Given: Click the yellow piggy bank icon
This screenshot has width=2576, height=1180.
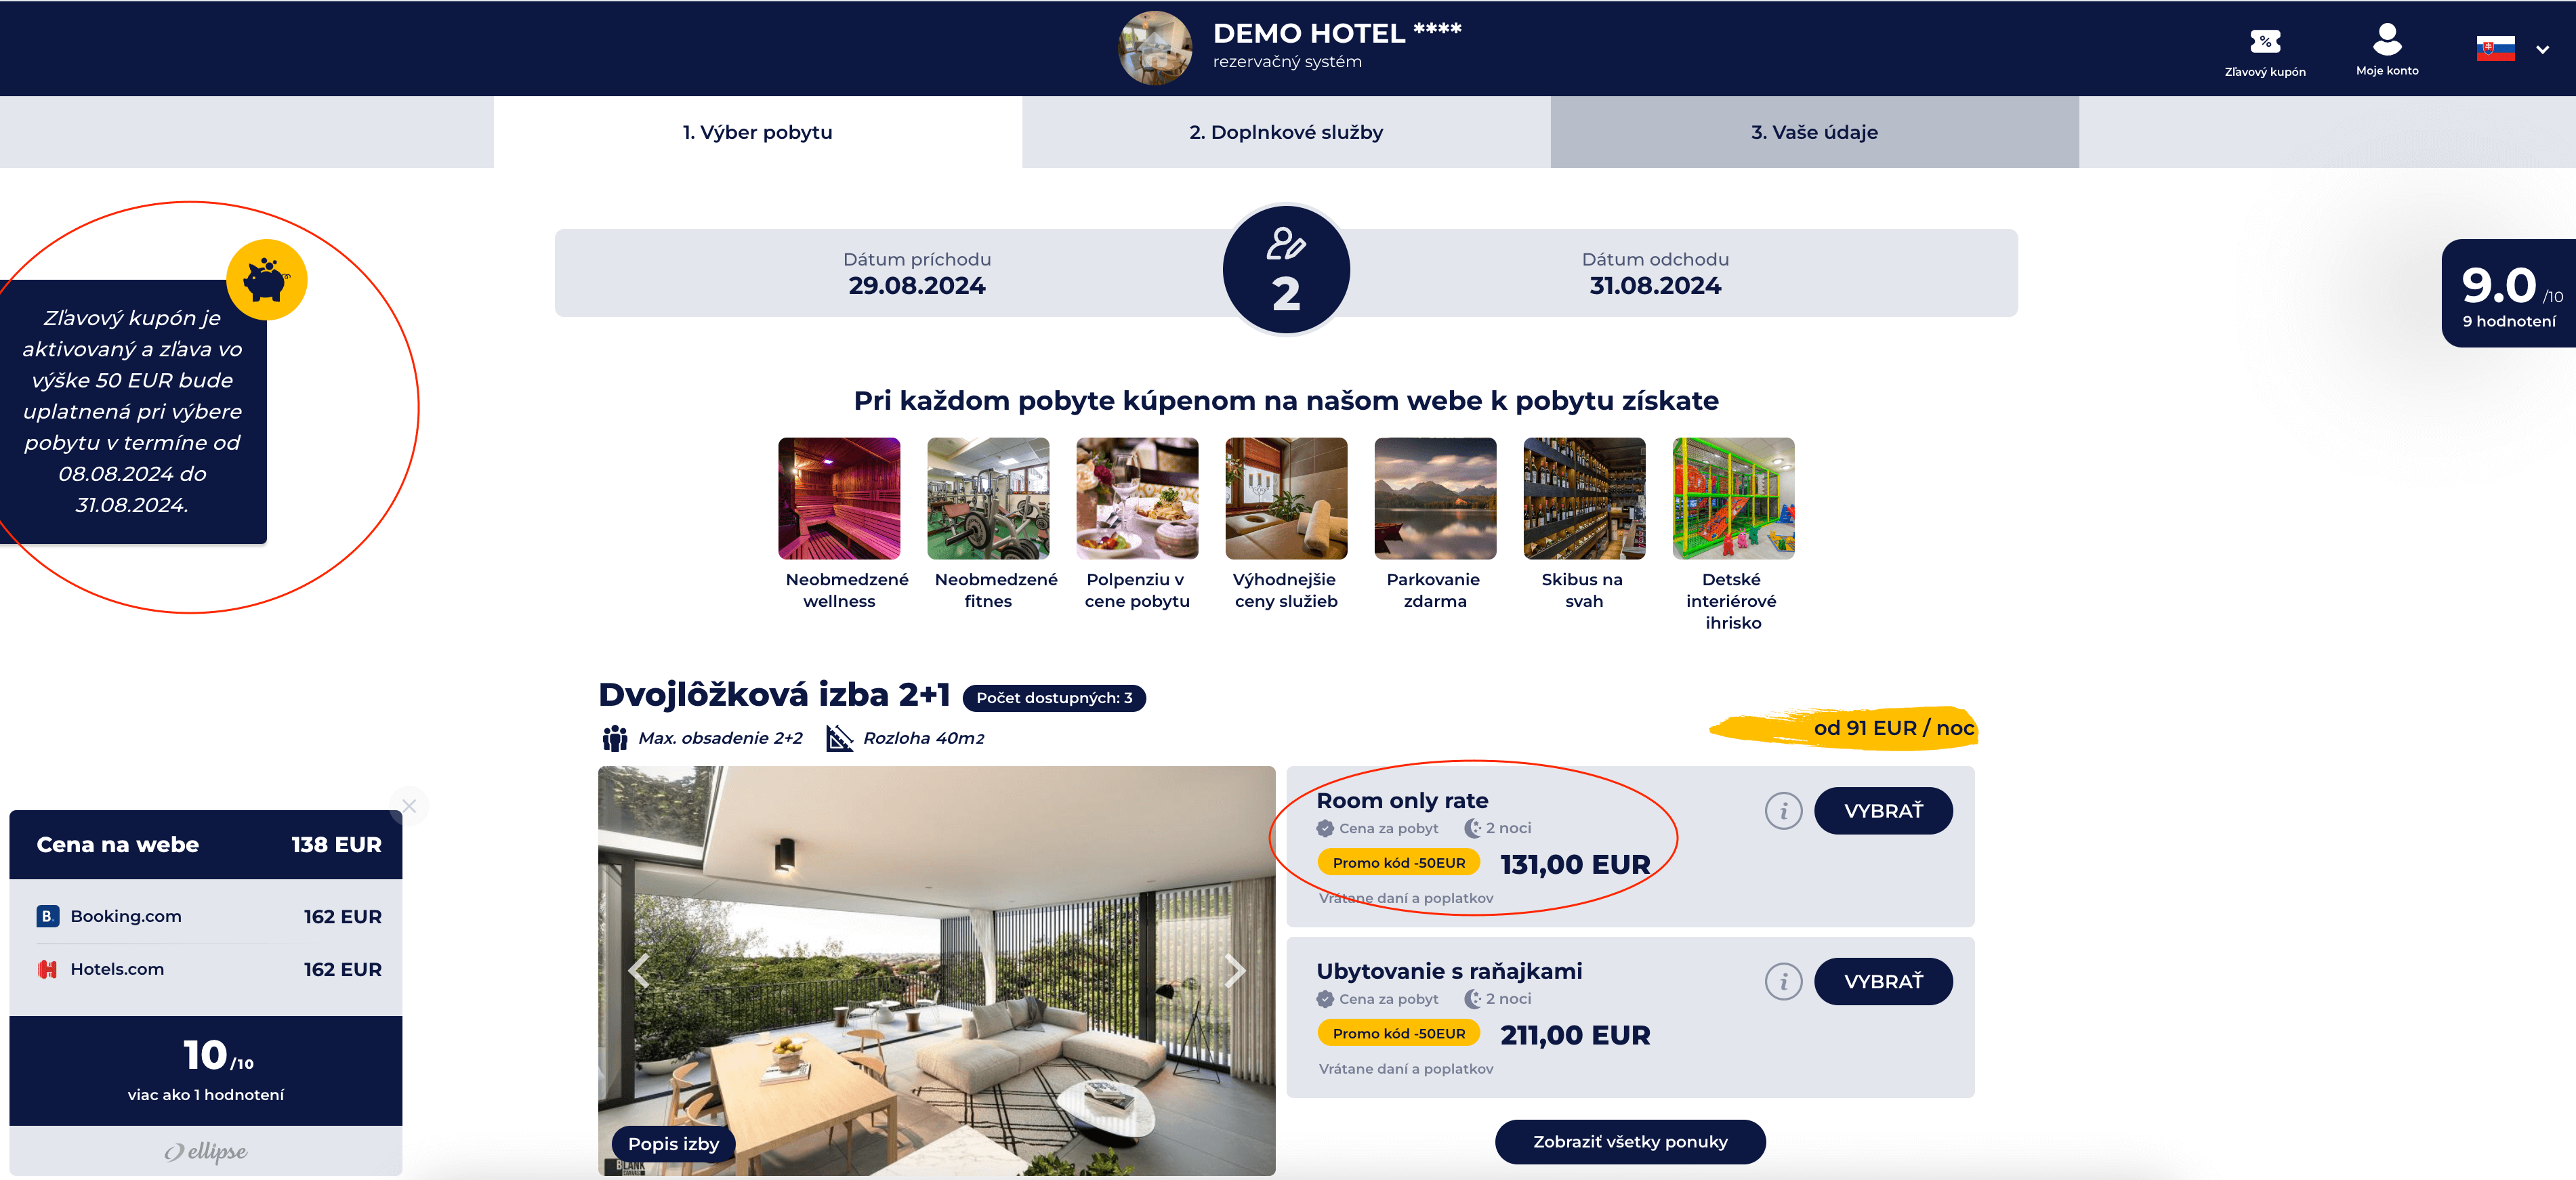Looking at the screenshot, I should [x=266, y=280].
